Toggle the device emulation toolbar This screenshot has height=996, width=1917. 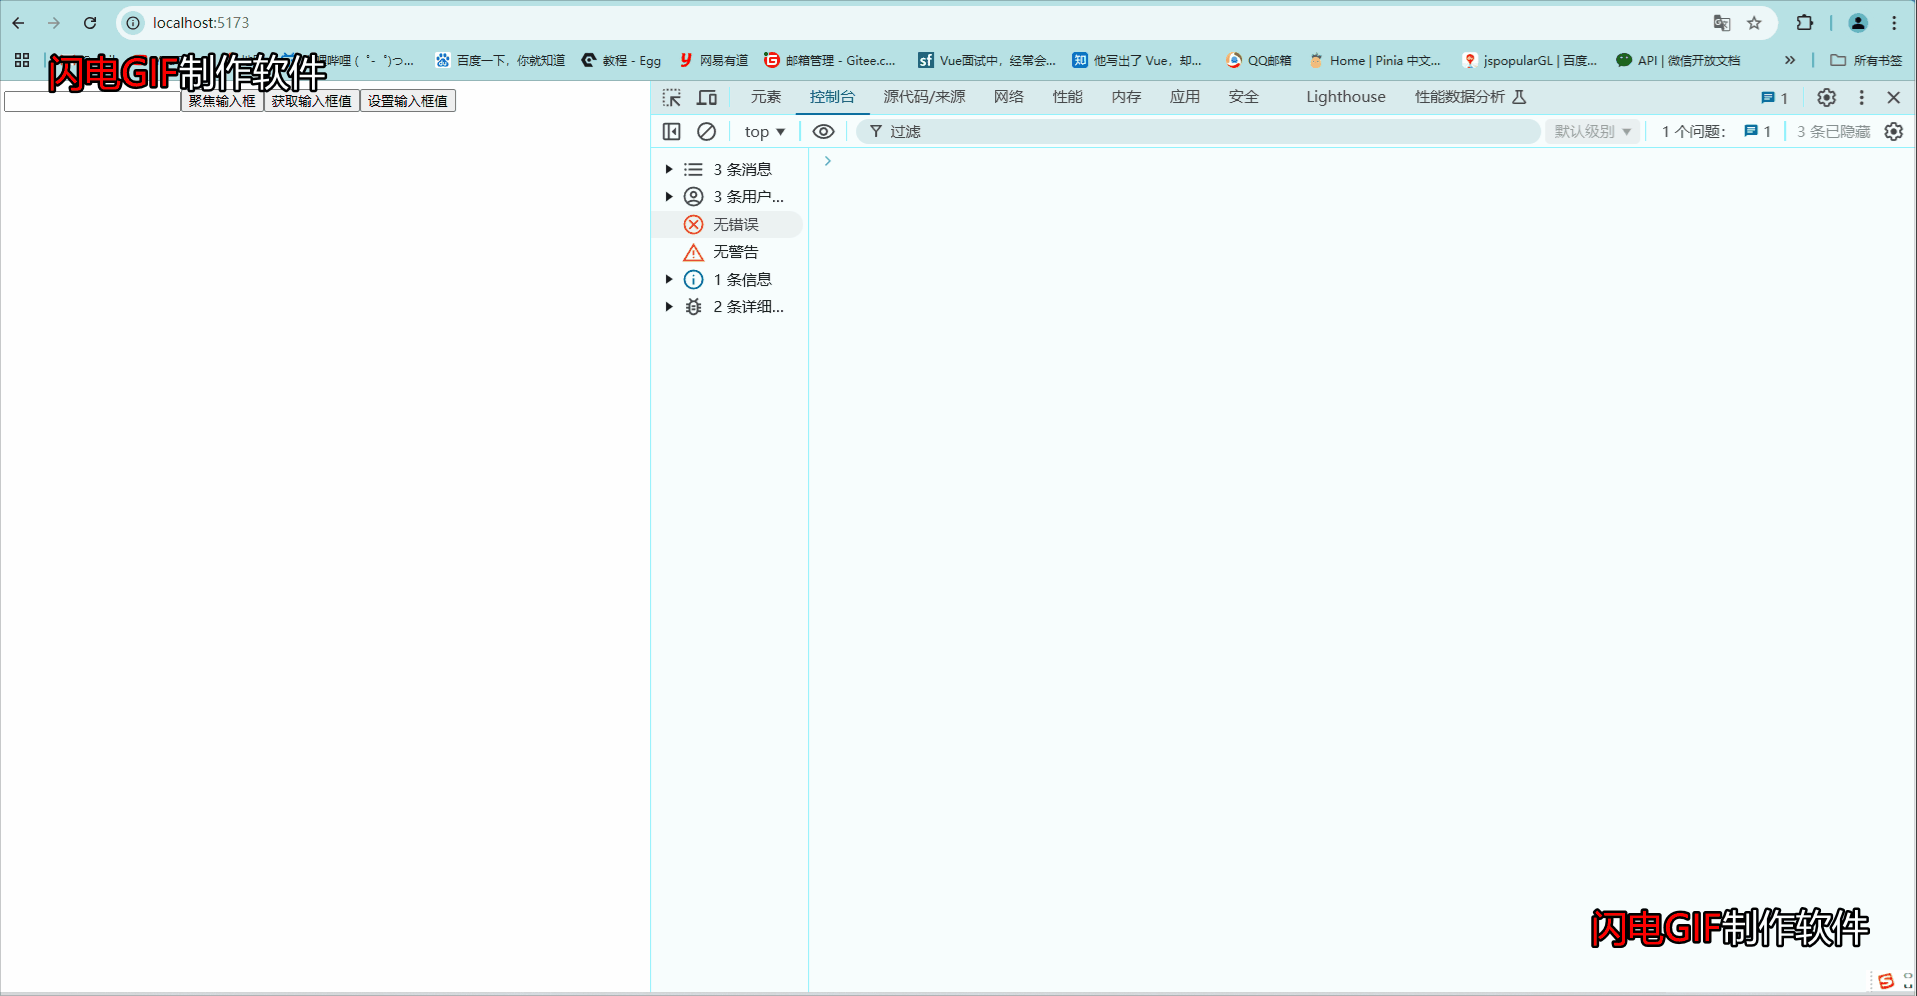[707, 97]
